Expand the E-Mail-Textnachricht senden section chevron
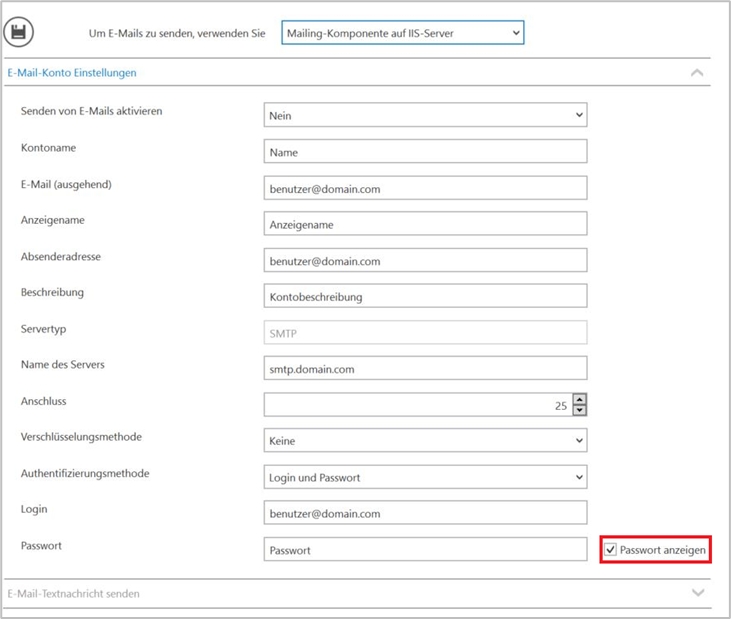This screenshot has width=731, height=619. pos(698,593)
